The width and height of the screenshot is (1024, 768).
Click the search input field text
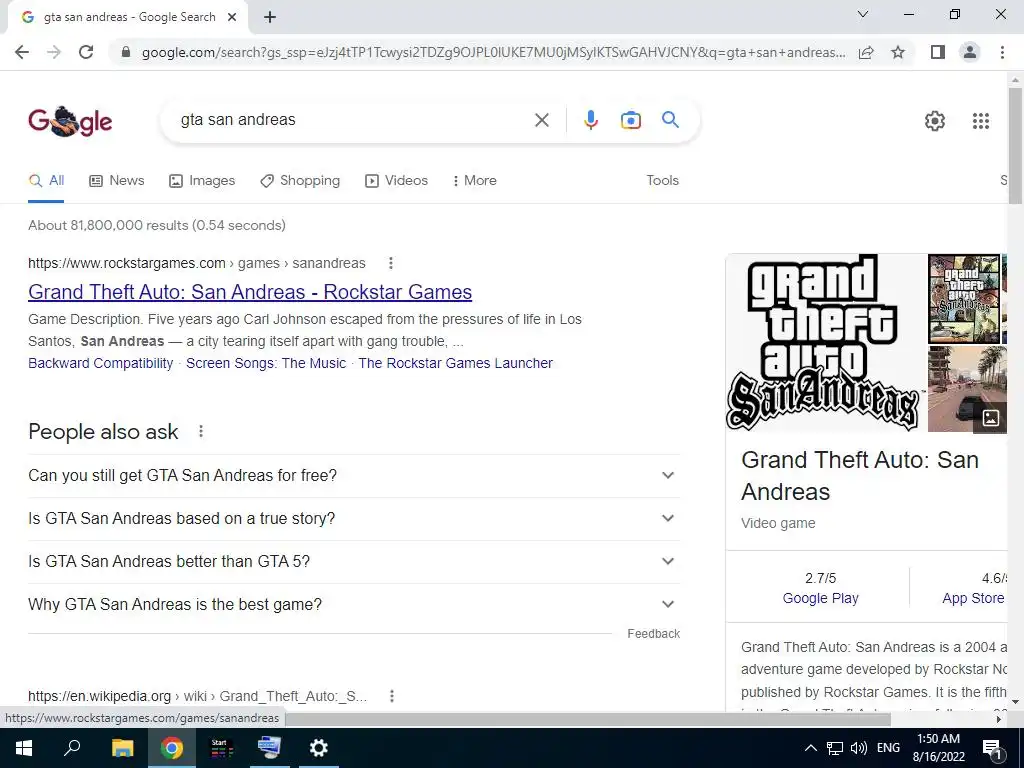pyautogui.click(x=238, y=120)
